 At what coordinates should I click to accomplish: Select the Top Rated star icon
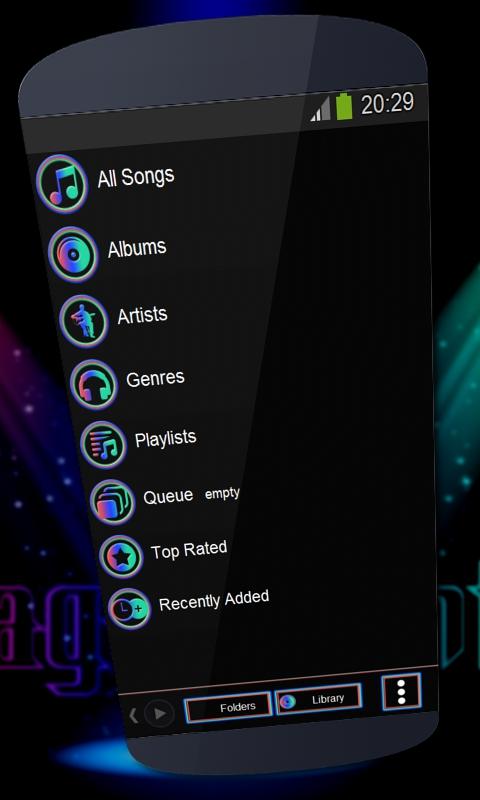click(121, 557)
